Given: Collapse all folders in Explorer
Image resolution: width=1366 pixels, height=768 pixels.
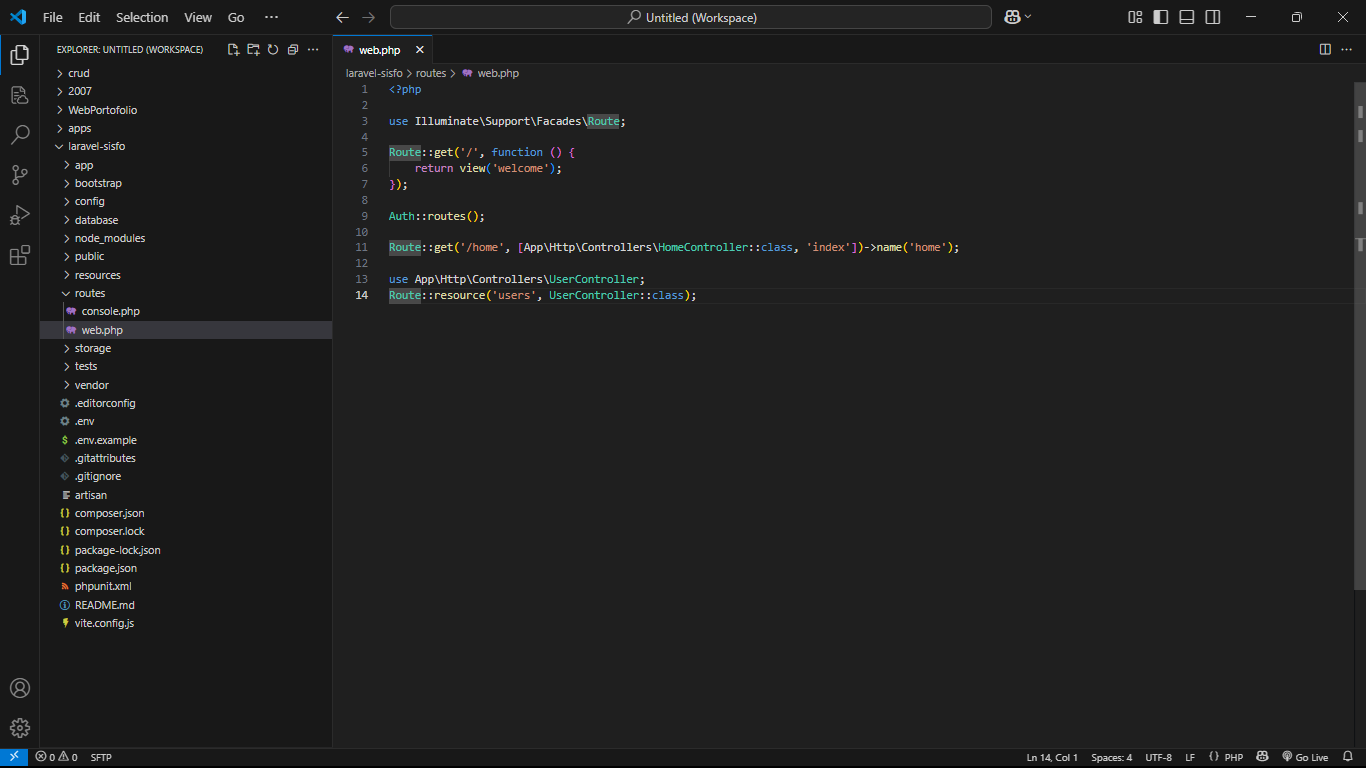Looking at the screenshot, I should pos(293,49).
